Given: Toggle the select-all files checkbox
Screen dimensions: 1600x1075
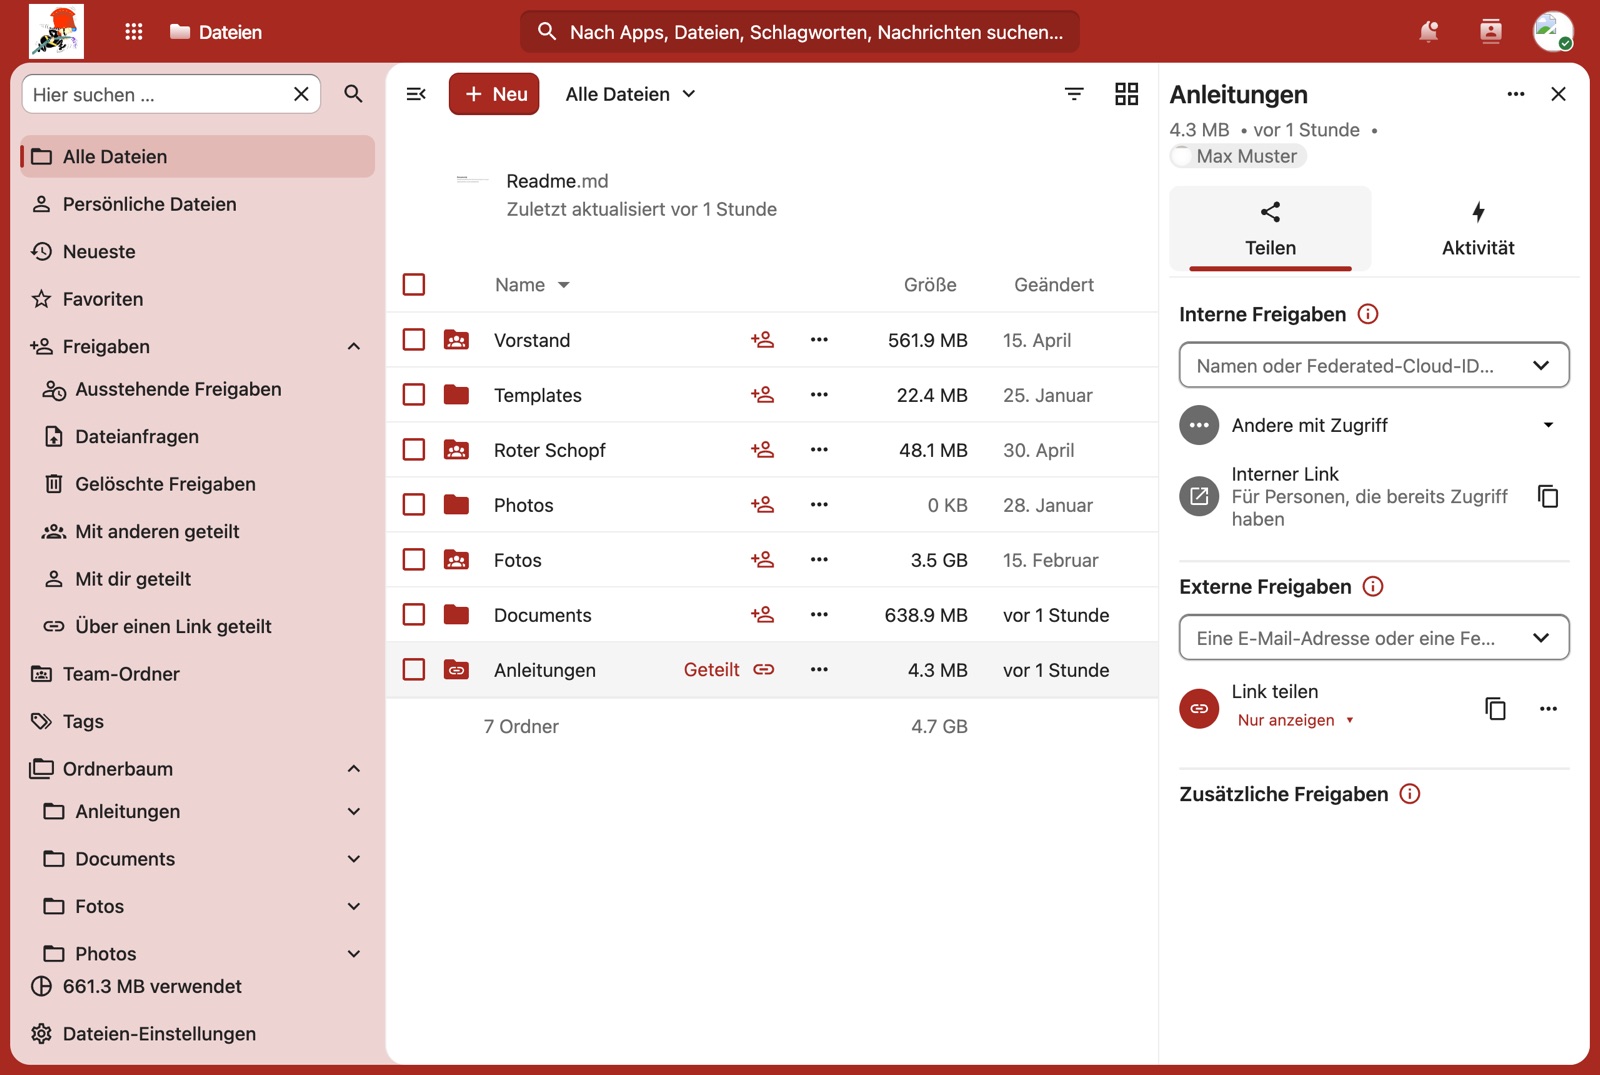Looking at the screenshot, I should [x=414, y=285].
